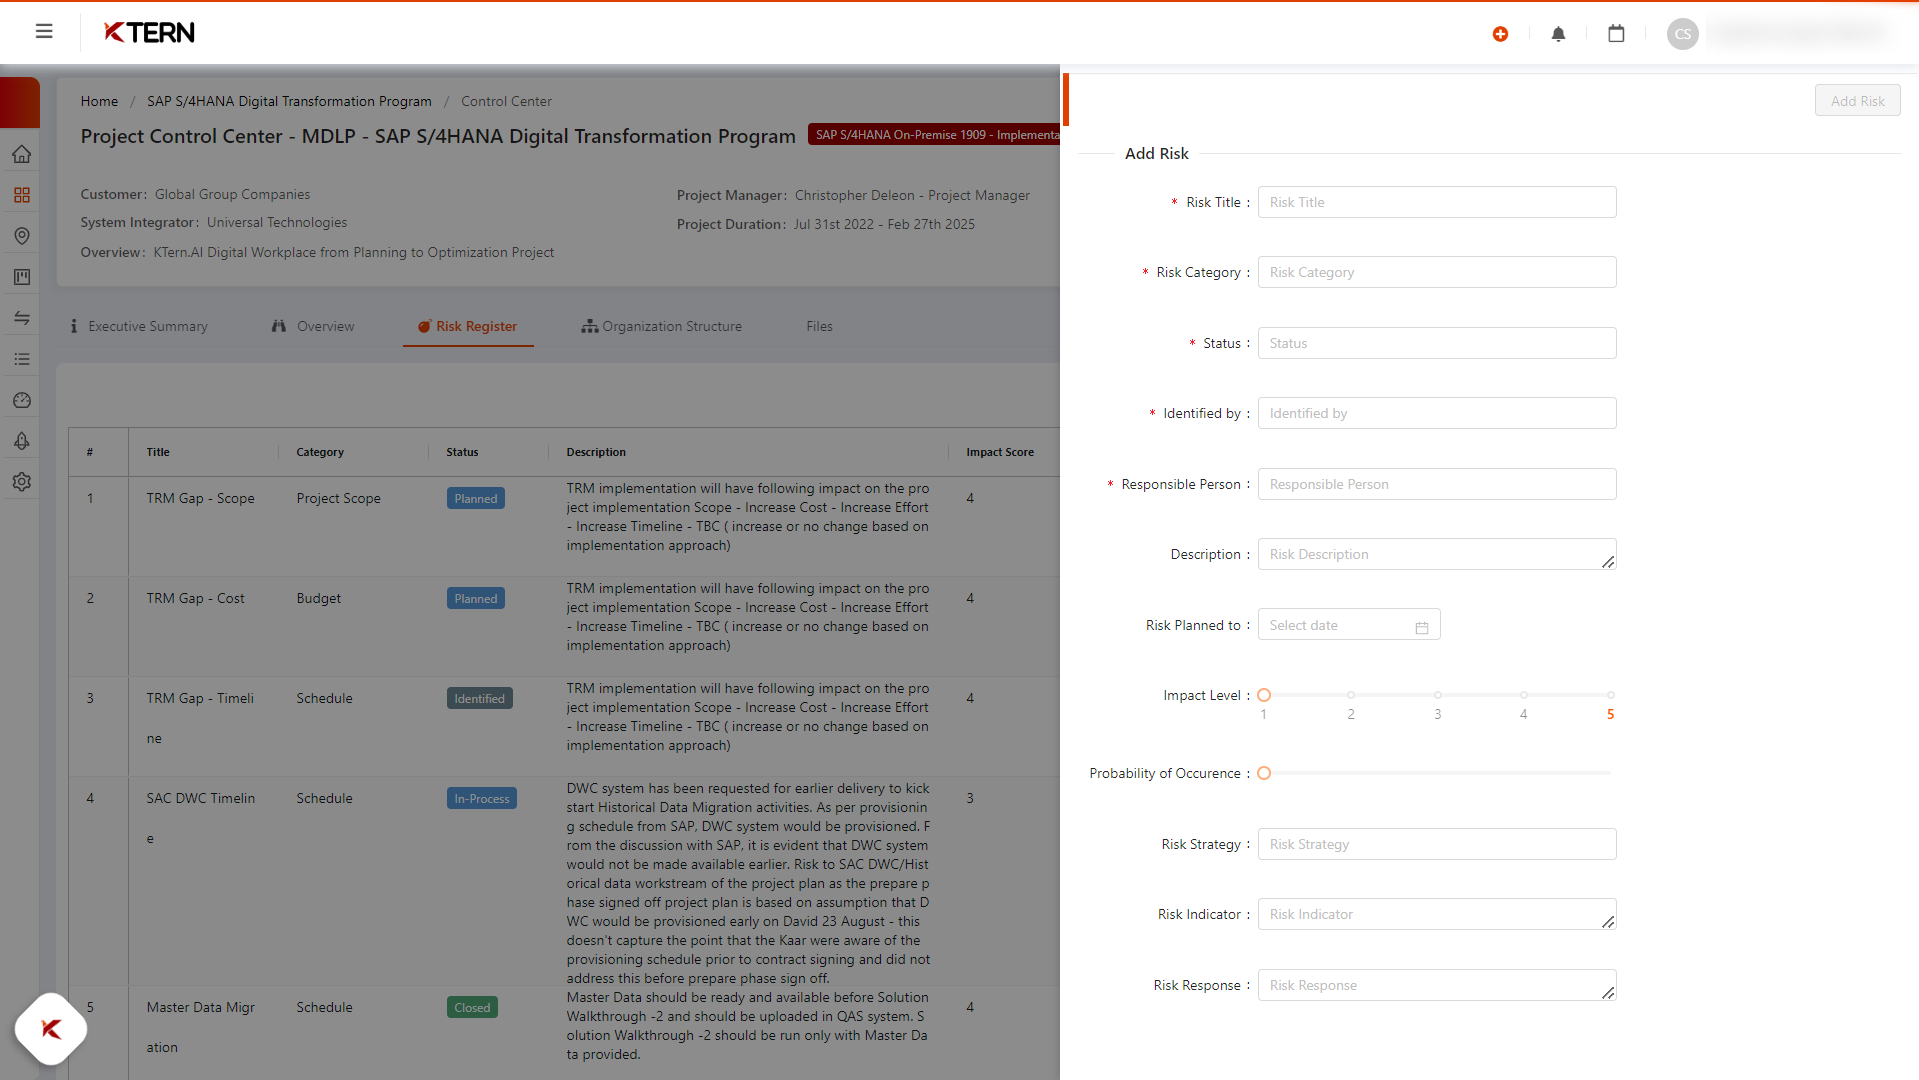
Task: Click In-Process status badge for SAC DWC
Action: click(481, 799)
